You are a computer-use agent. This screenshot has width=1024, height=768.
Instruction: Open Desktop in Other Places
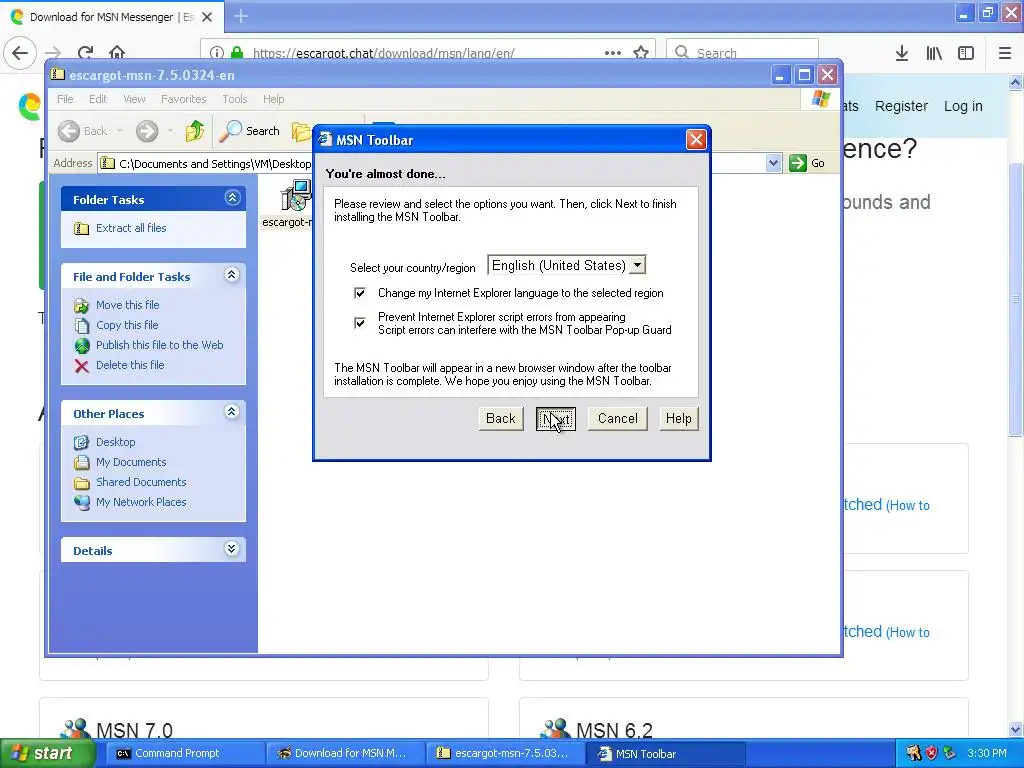coord(116,442)
